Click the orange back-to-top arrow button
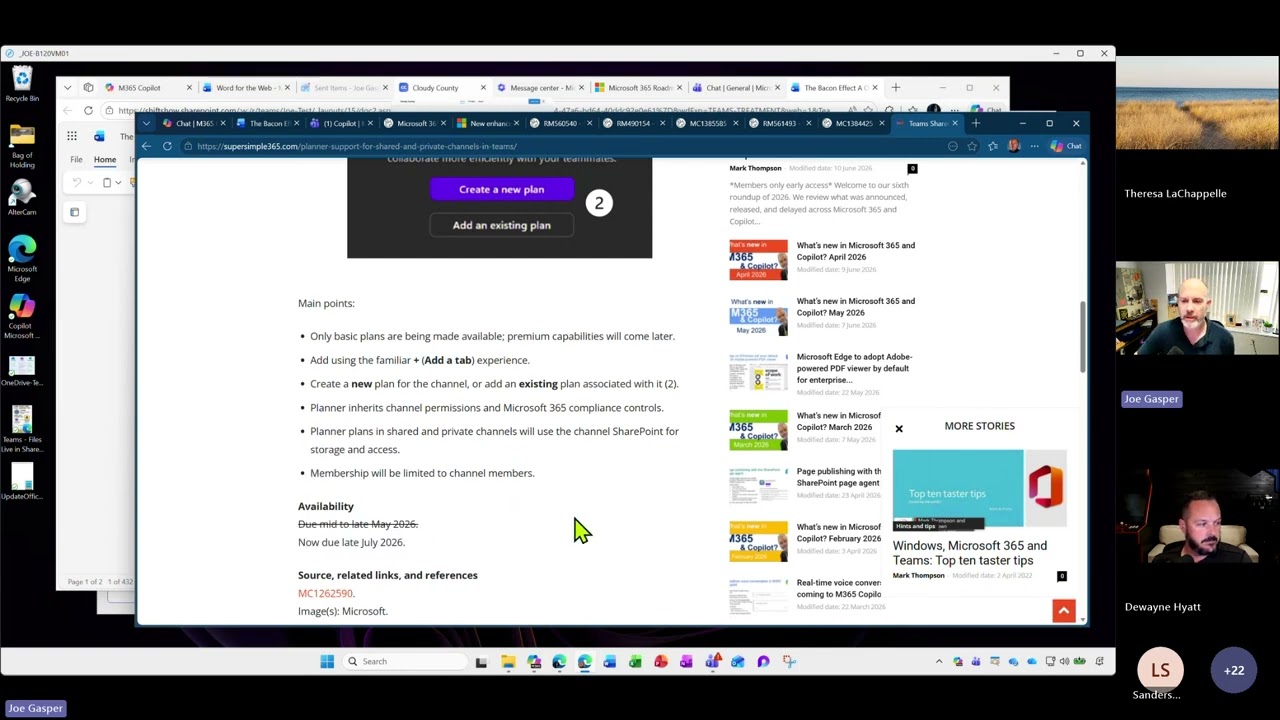This screenshot has width=1280, height=720. pos(1063,611)
